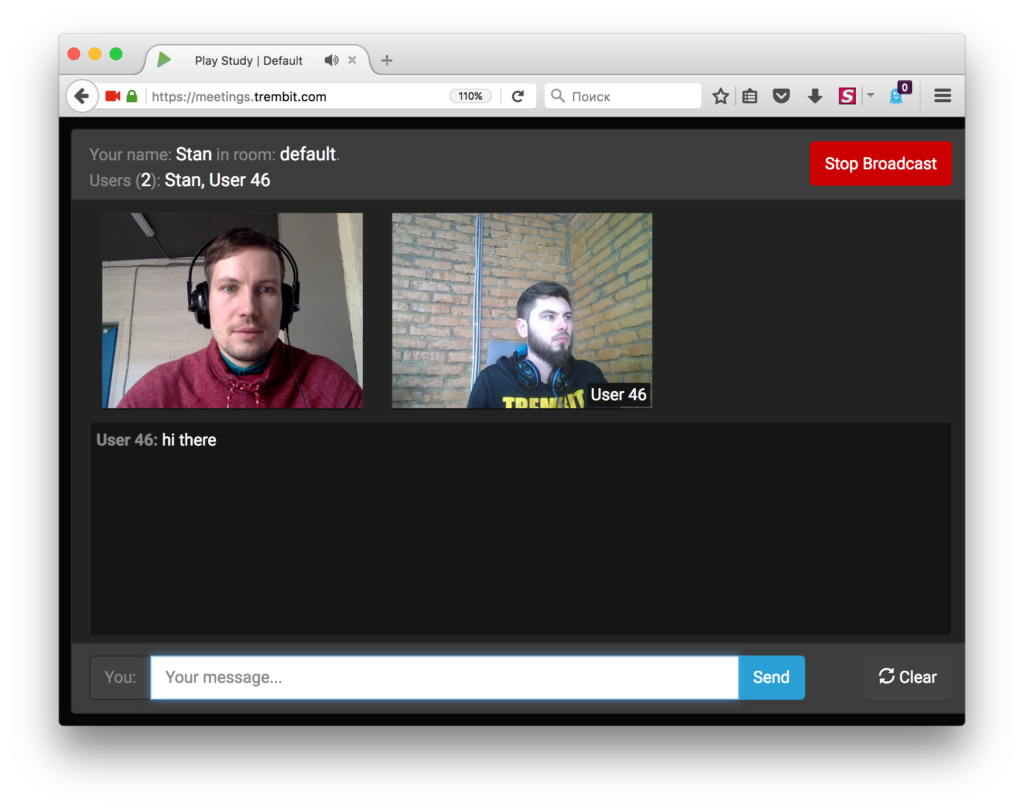Image resolution: width=1024 pixels, height=810 pixels.
Task: Click the green macOS zoom window button
Action: tap(116, 54)
